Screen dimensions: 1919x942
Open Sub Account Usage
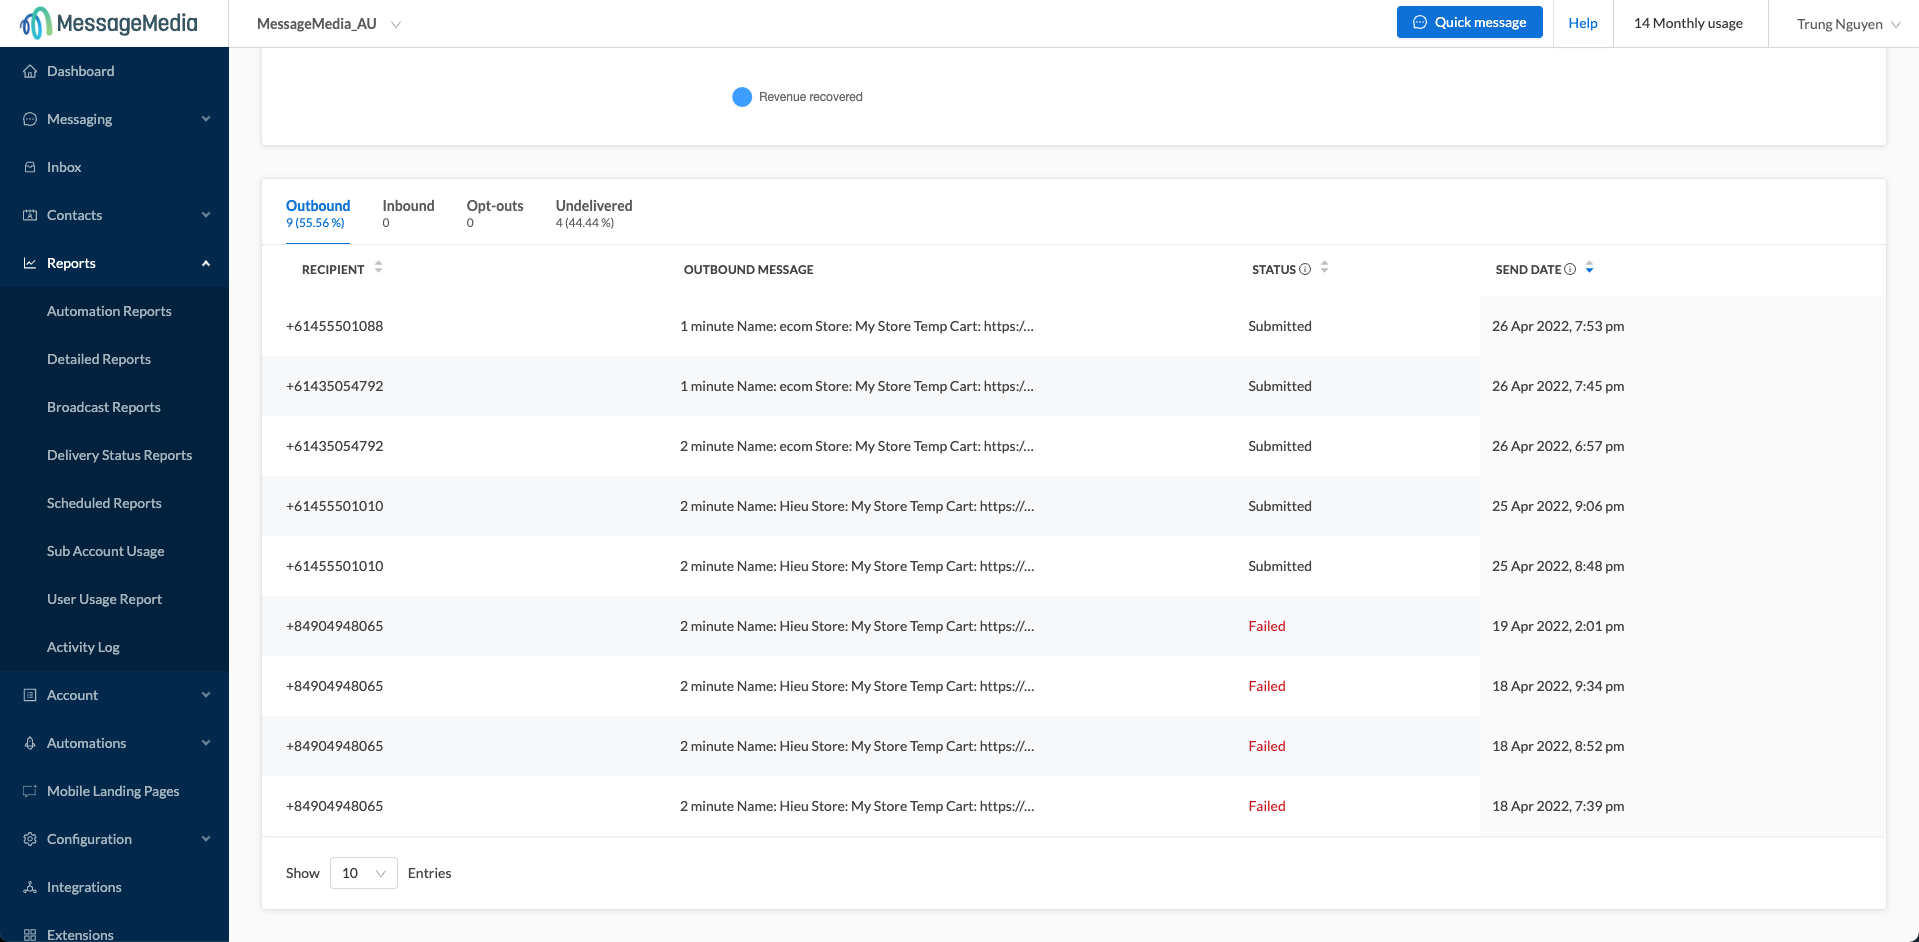point(105,551)
